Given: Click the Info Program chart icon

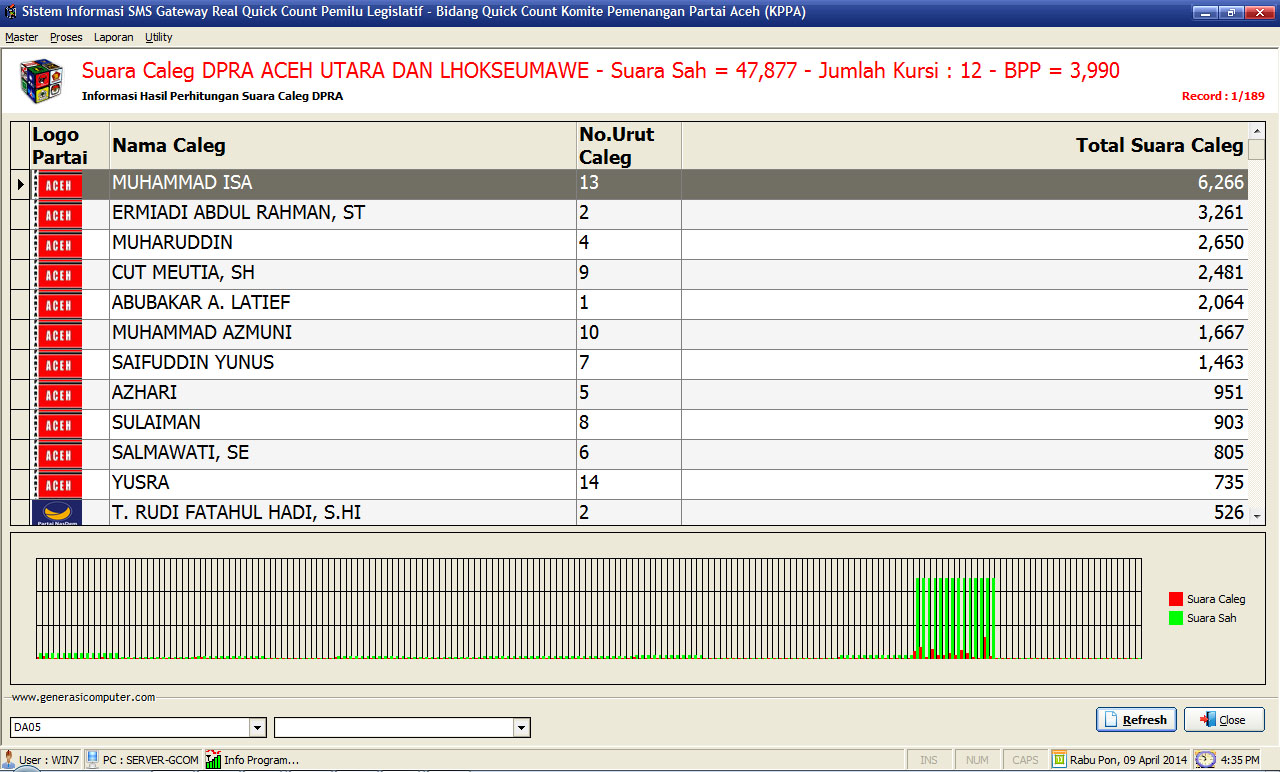Looking at the screenshot, I should 213,759.
